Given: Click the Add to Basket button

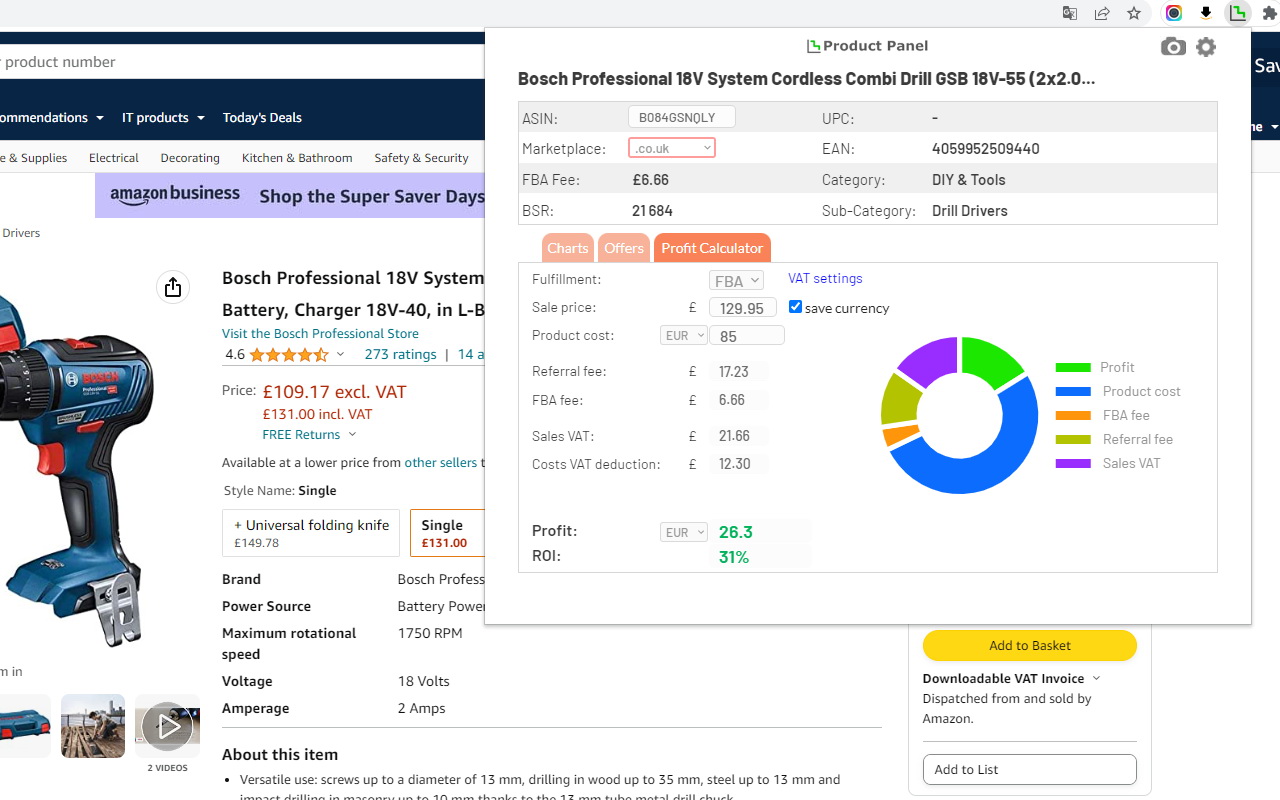Looking at the screenshot, I should pos(1029,645).
